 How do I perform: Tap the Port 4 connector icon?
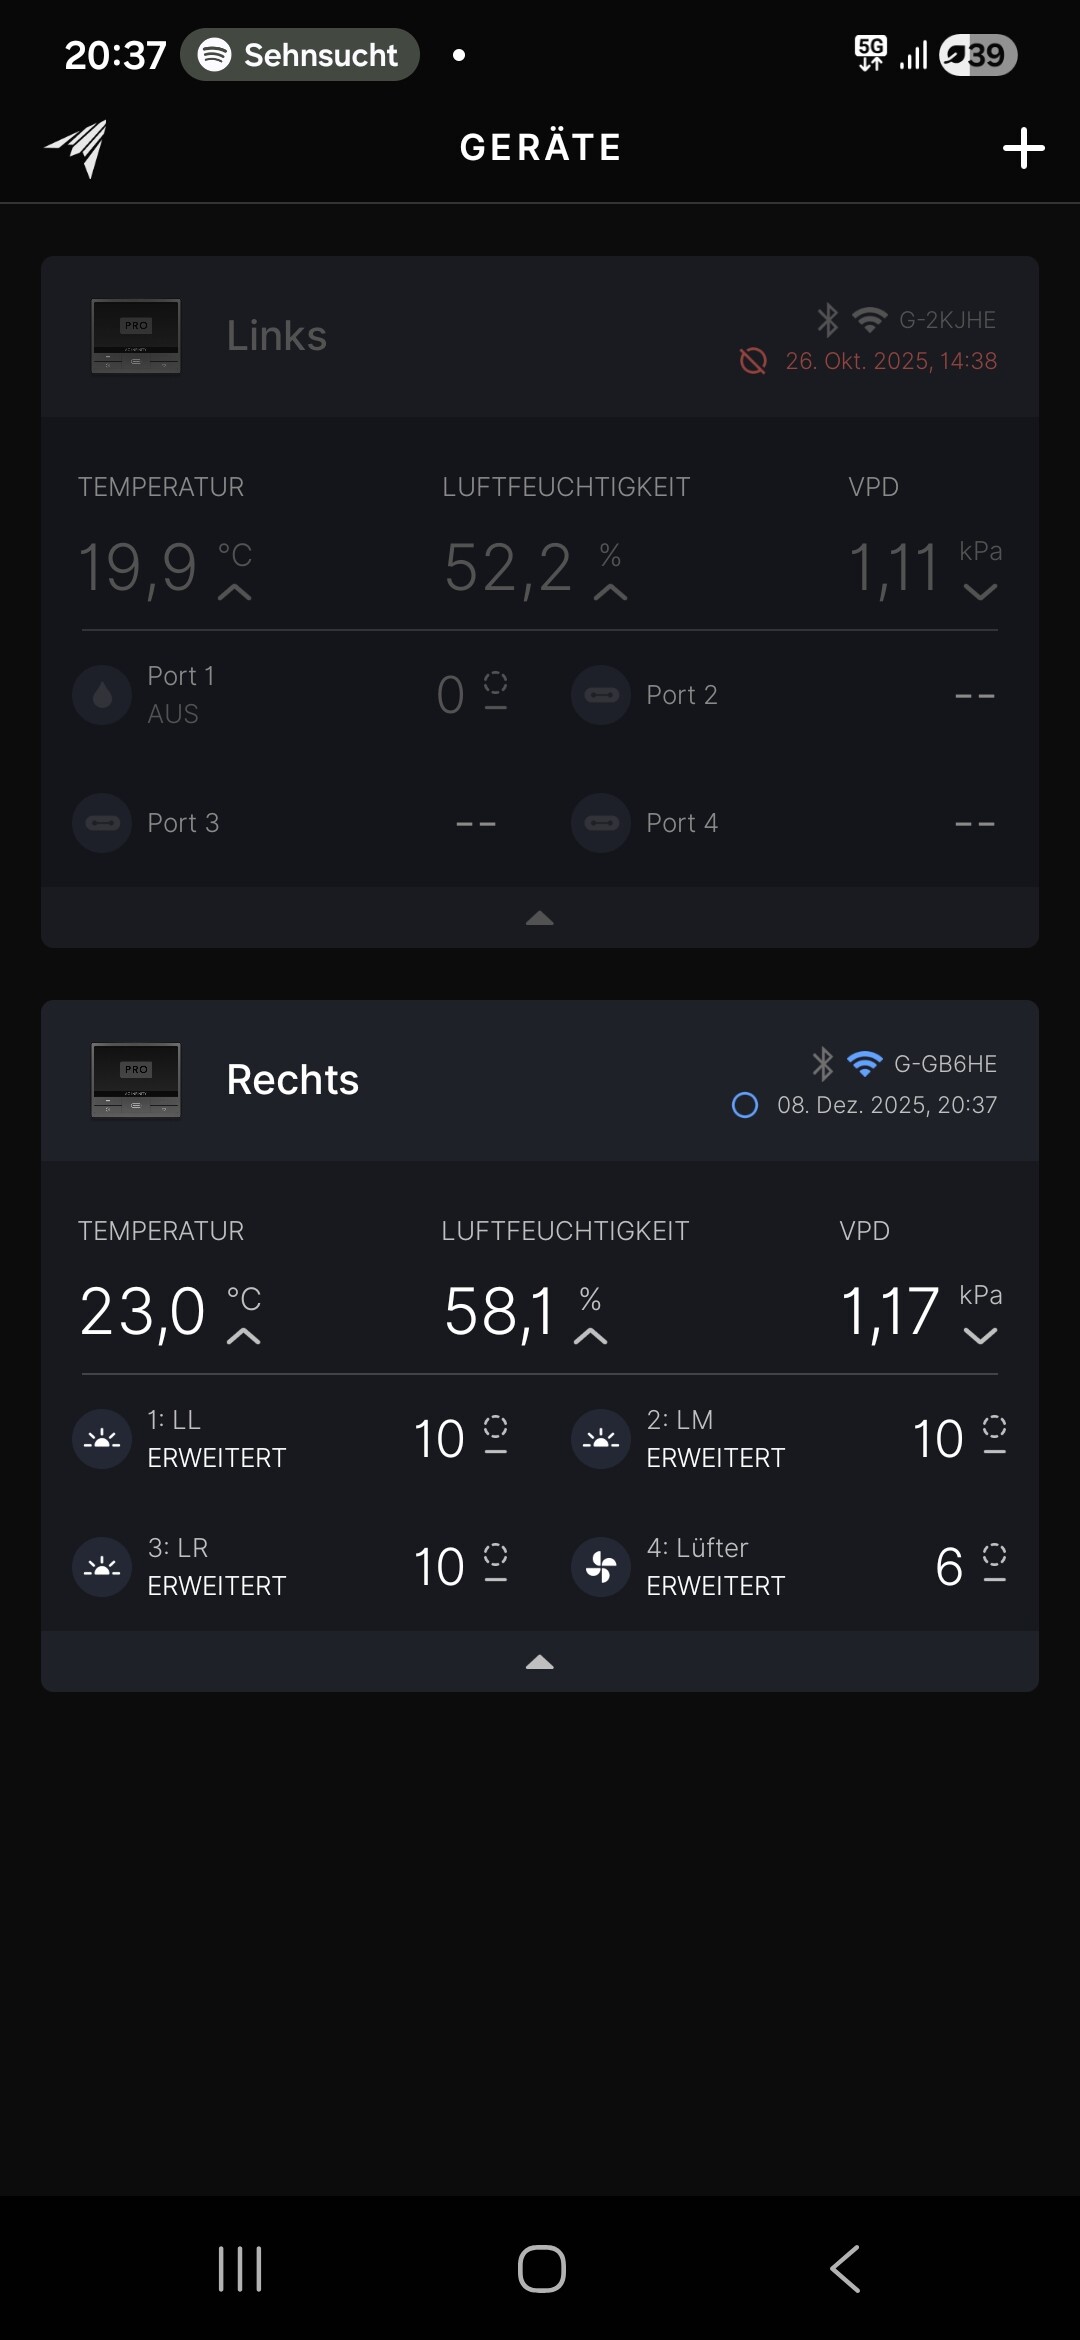(601, 822)
